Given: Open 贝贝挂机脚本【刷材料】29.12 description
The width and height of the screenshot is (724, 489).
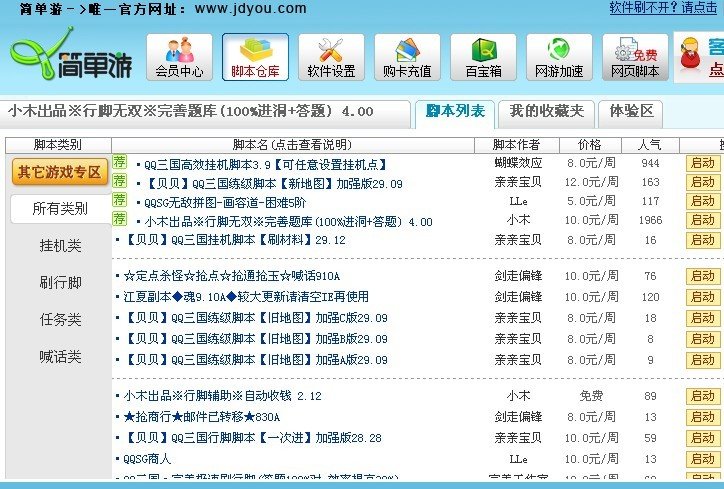Looking at the screenshot, I should [235, 240].
